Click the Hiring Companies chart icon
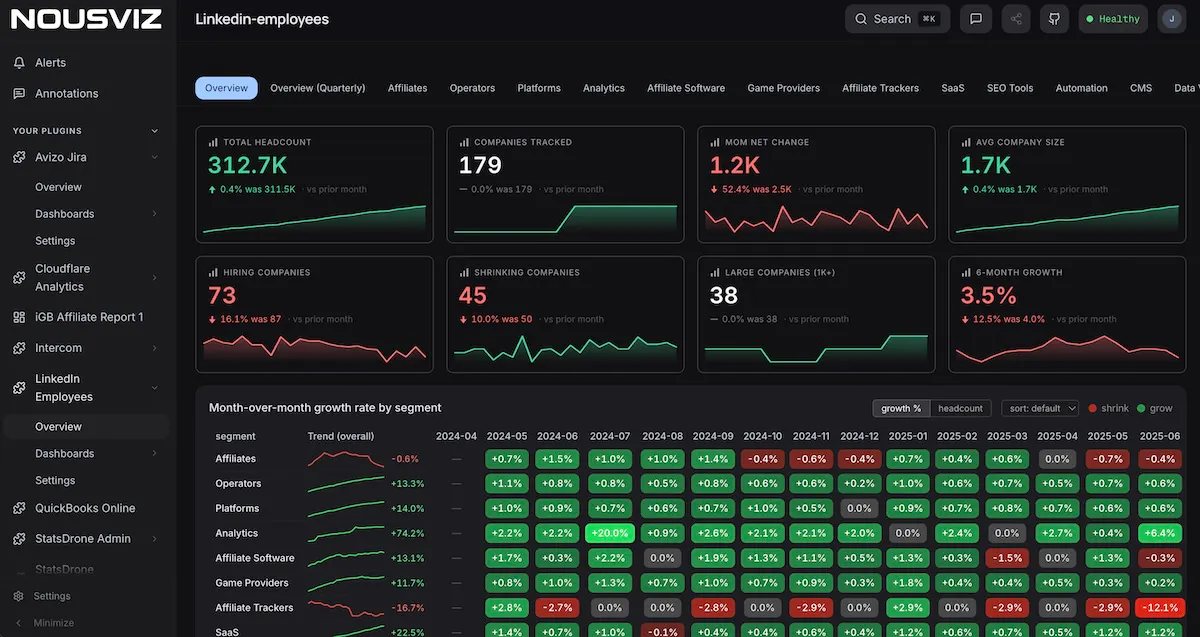This screenshot has width=1200, height=637. coord(213,272)
